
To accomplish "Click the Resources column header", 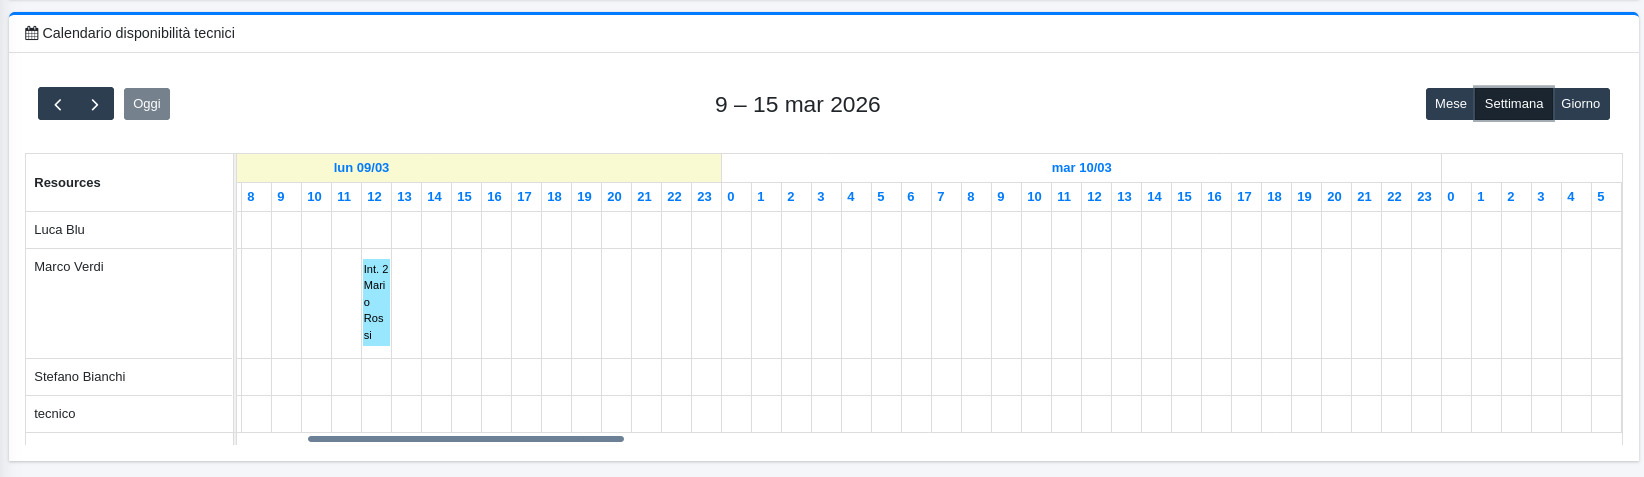I will point(68,183).
